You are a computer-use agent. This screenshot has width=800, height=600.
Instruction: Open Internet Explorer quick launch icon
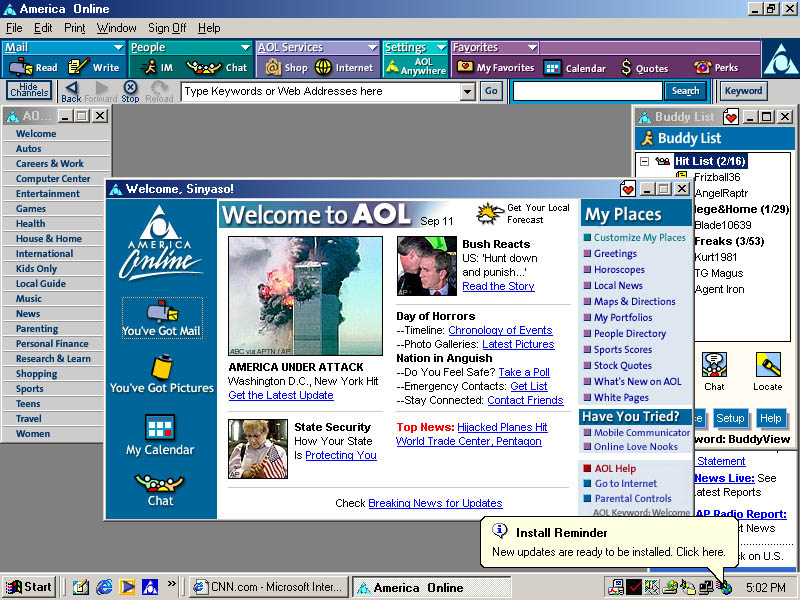click(x=104, y=587)
